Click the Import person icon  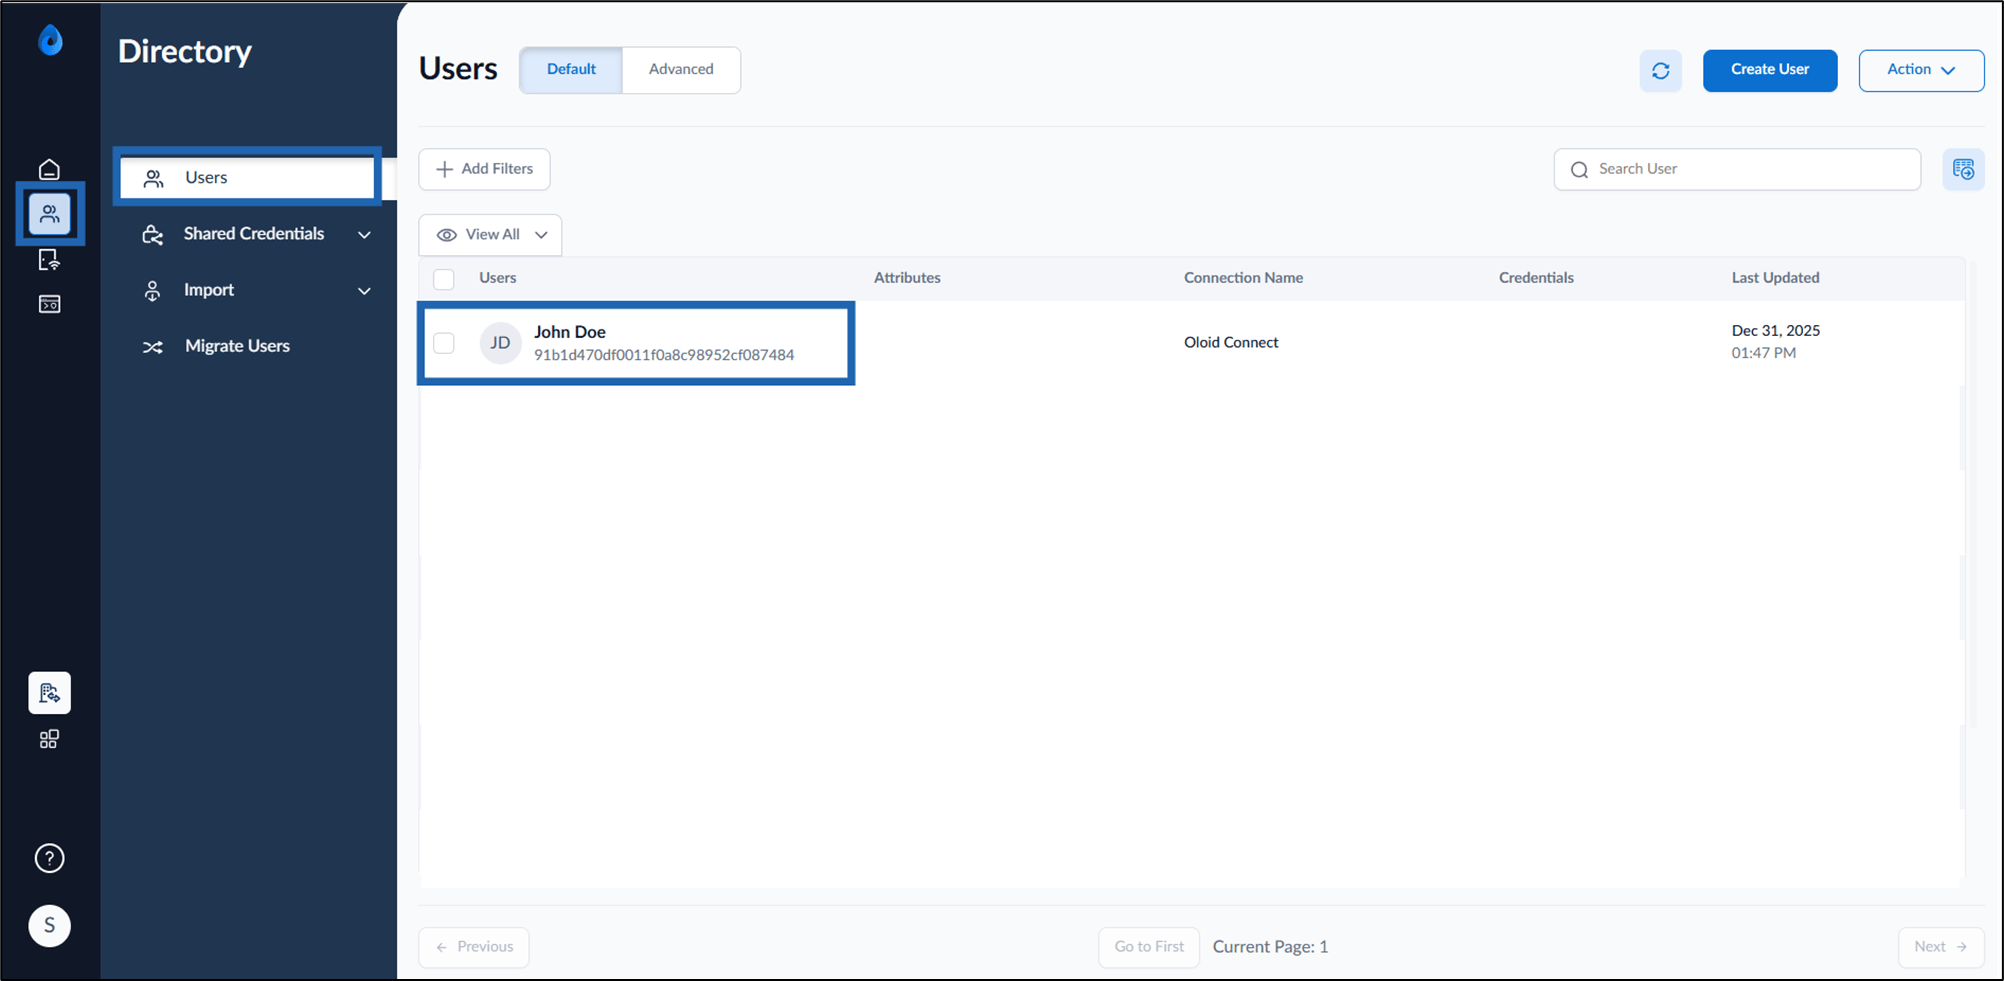[152, 290]
